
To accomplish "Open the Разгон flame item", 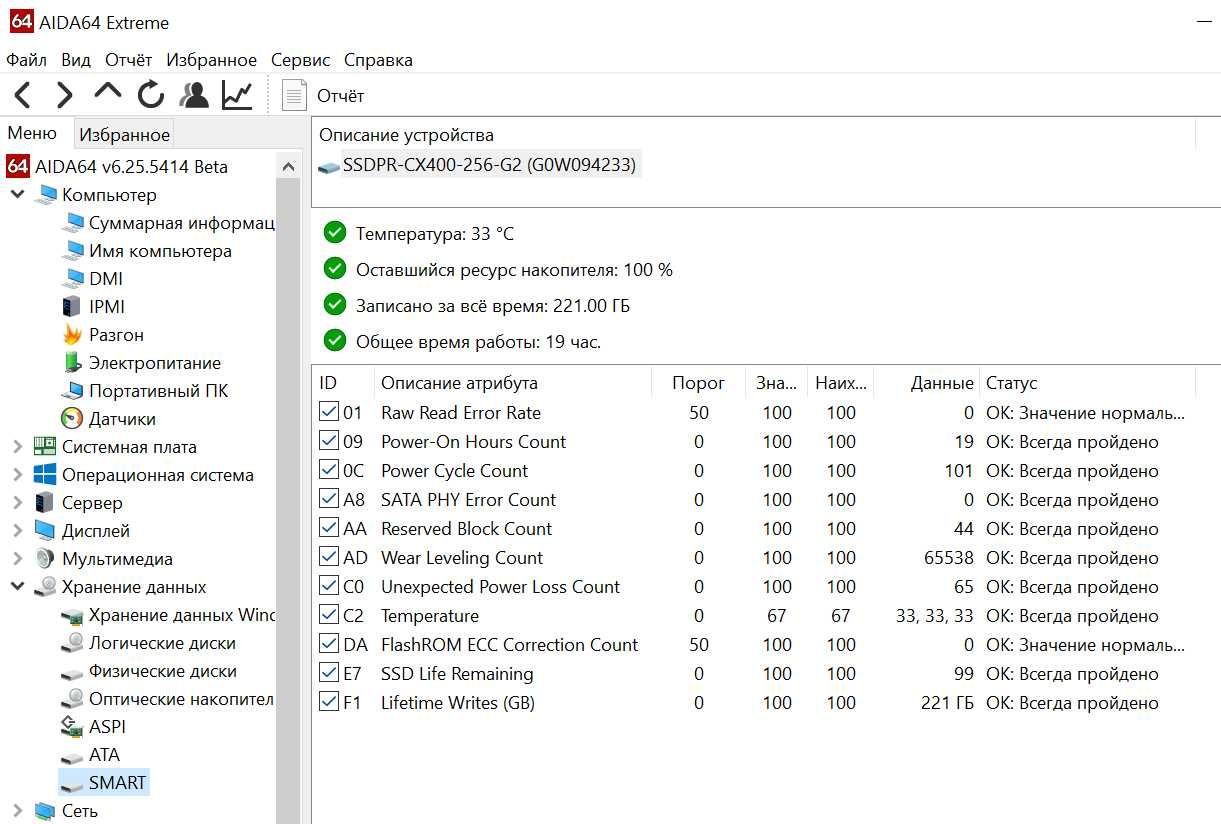I will pyautogui.click(x=103, y=335).
